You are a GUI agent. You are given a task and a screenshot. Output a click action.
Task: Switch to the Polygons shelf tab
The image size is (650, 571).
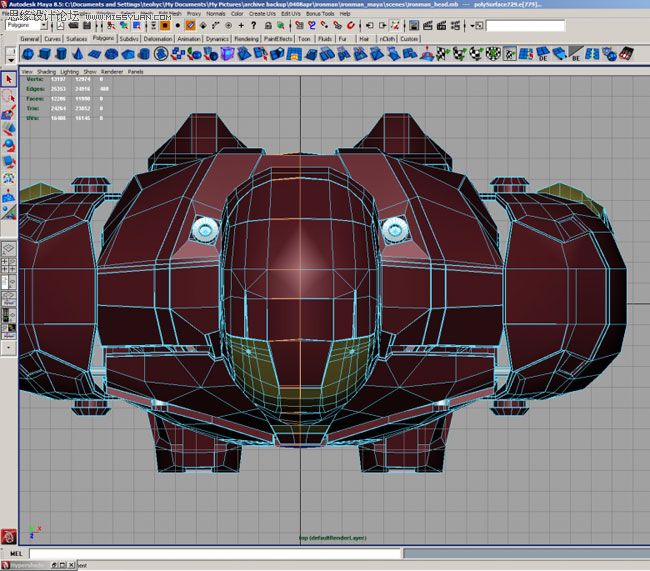click(x=103, y=39)
